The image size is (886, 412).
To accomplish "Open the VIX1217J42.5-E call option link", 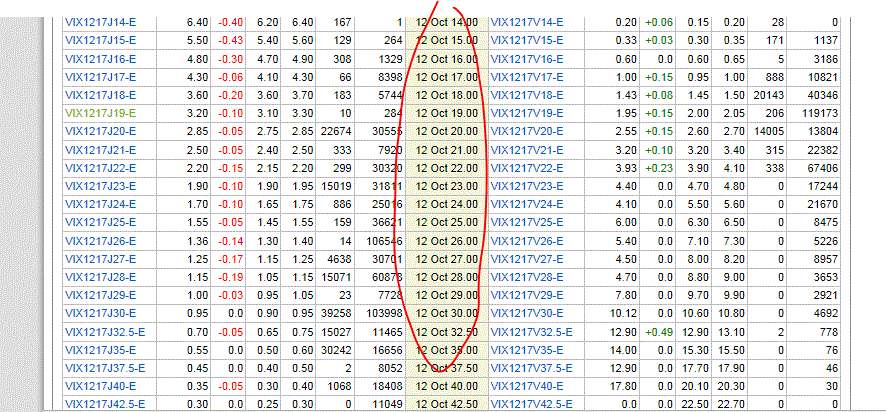I will coord(105,405).
